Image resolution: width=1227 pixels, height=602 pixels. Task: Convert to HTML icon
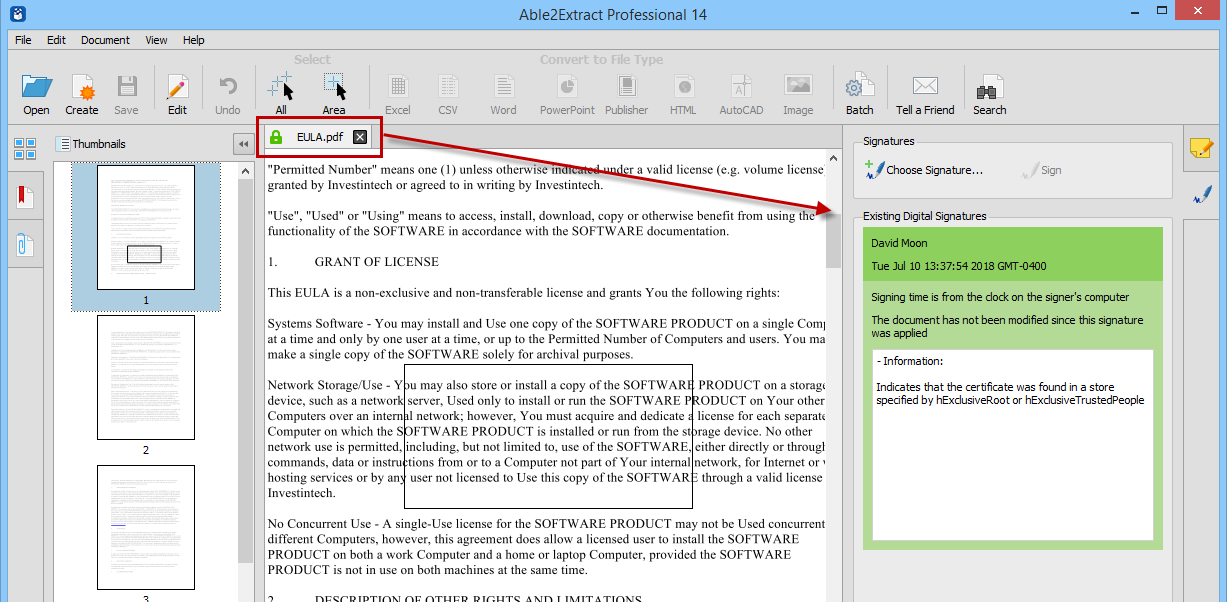point(684,87)
